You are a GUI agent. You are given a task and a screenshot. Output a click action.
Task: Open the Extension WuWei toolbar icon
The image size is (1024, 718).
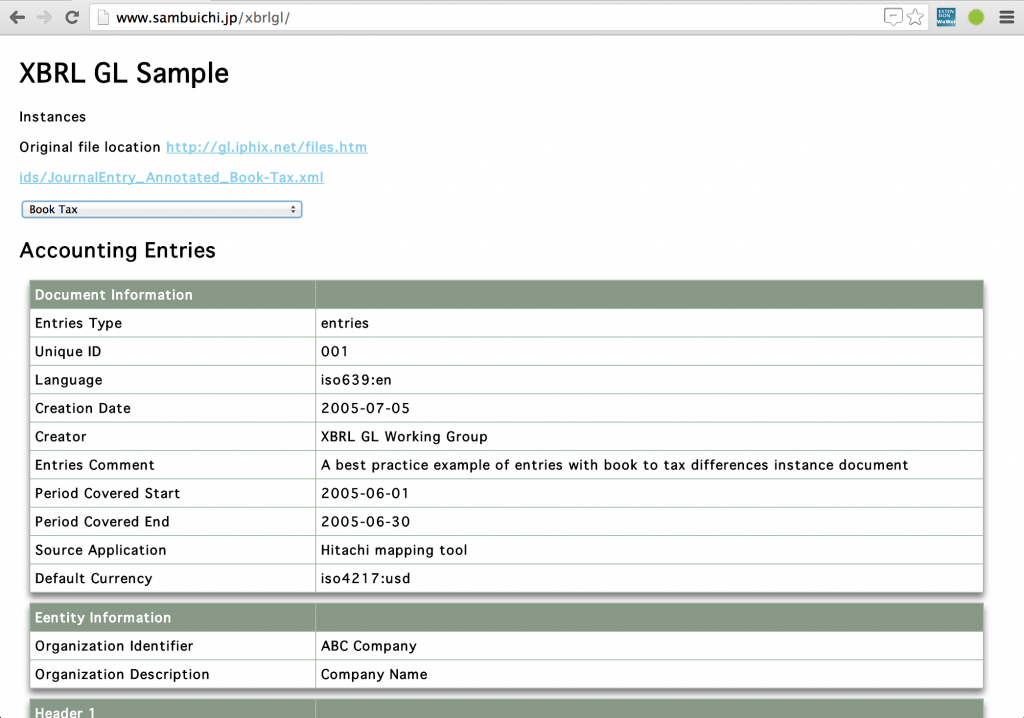[946, 17]
